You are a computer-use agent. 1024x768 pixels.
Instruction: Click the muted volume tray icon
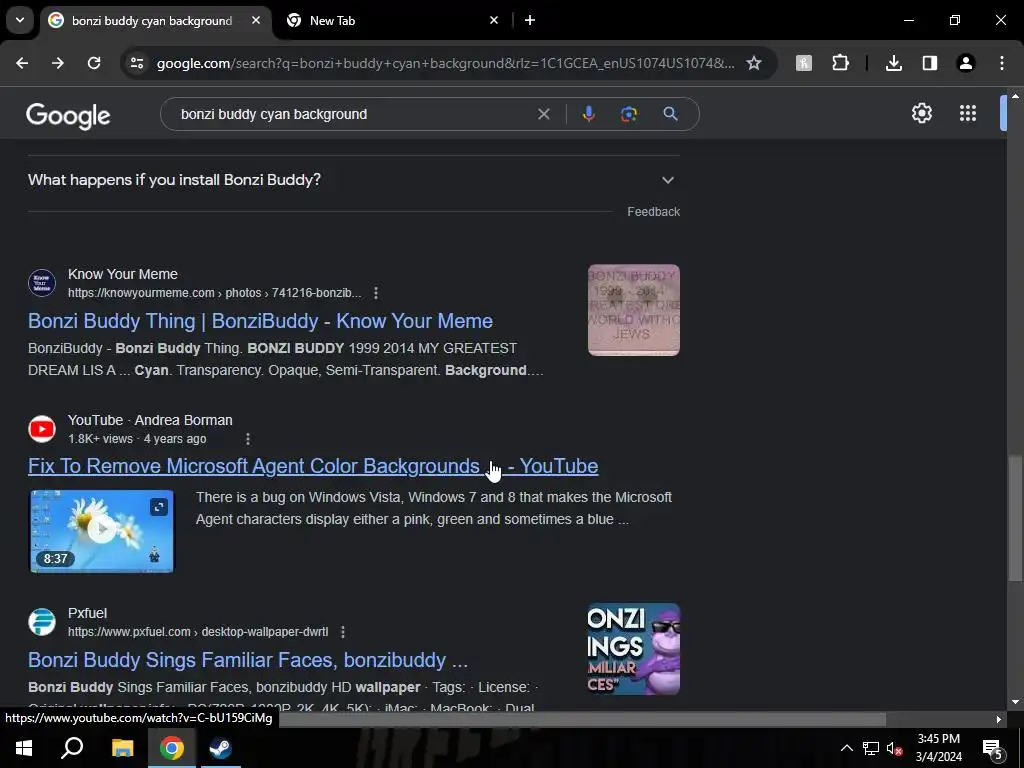pyautogui.click(x=895, y=748)
